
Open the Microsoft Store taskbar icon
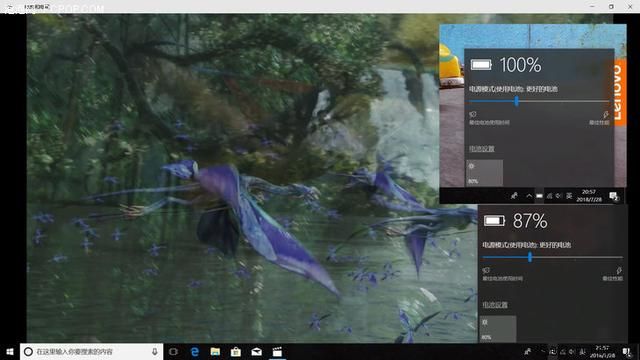(236, 351)
